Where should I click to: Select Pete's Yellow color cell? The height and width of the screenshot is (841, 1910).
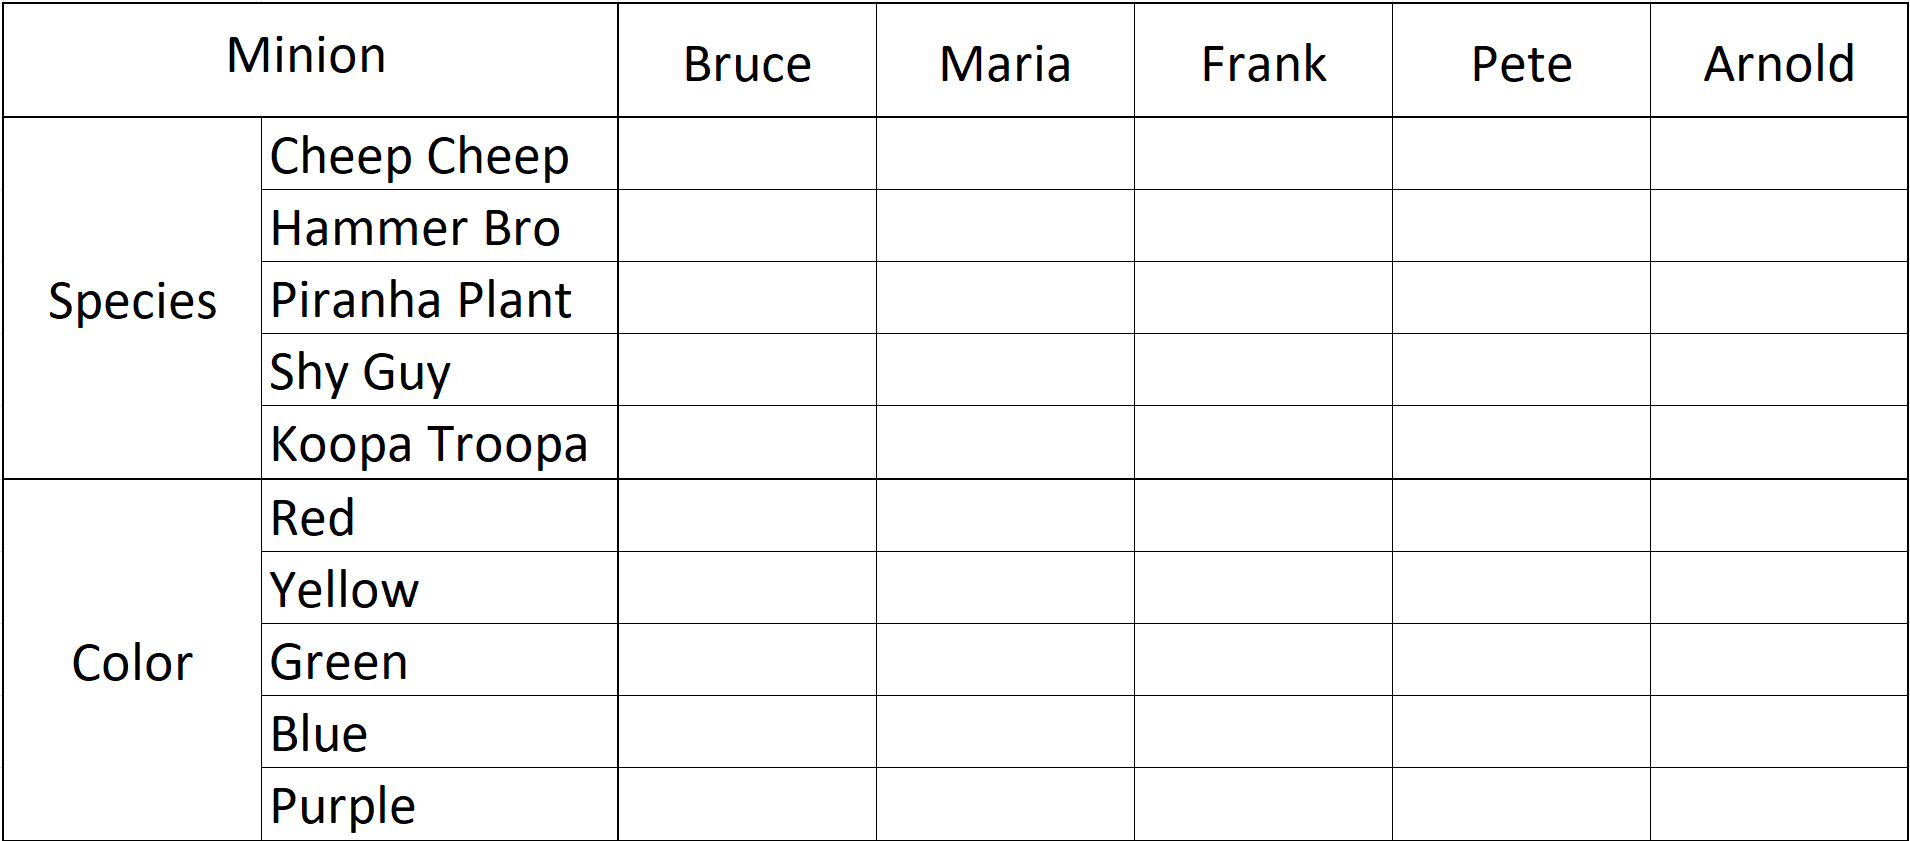pyautogui.click(x=1521, y=588)
